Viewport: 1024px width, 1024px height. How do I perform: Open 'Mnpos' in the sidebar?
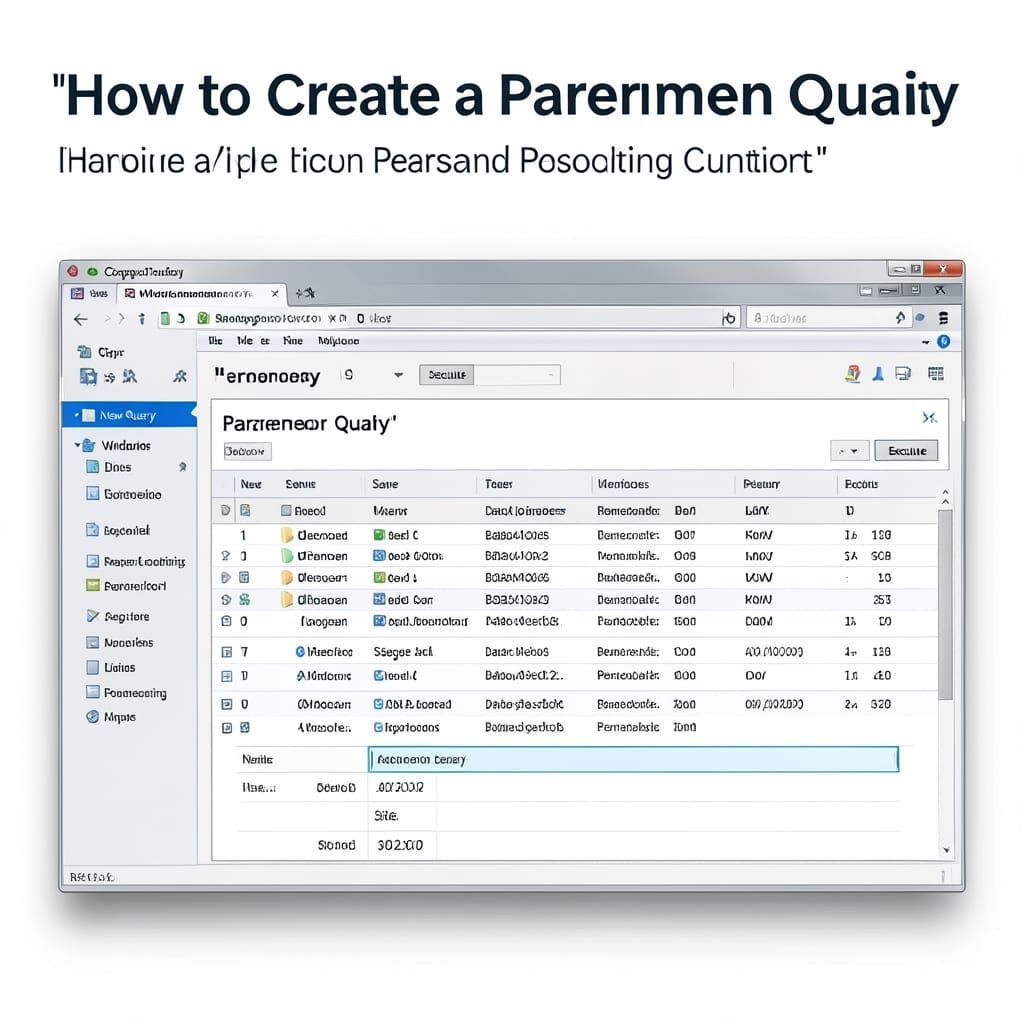[111, 717]
